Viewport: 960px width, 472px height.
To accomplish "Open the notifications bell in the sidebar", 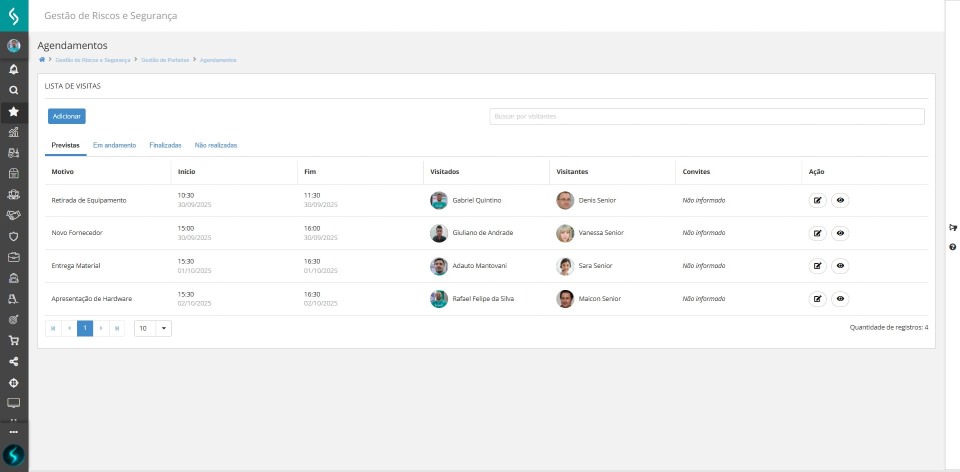I will coord(14,70).
